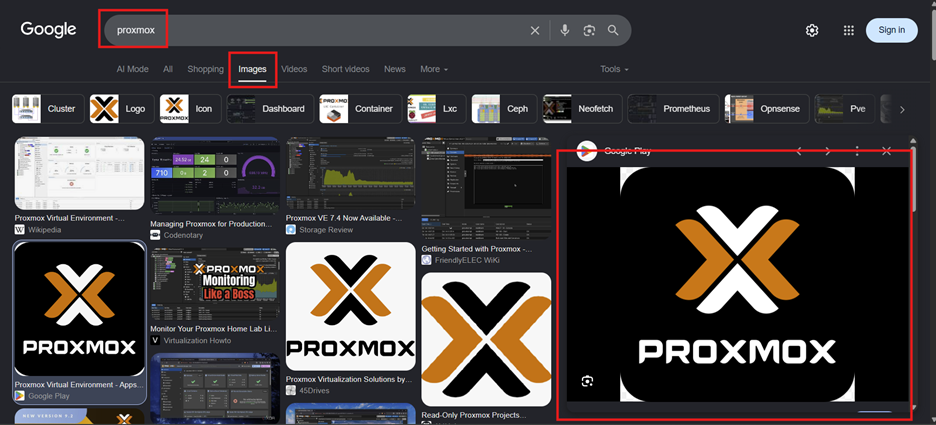Select the Logo filter chip
The image size is (936, 425).
[x=122, y=109]
